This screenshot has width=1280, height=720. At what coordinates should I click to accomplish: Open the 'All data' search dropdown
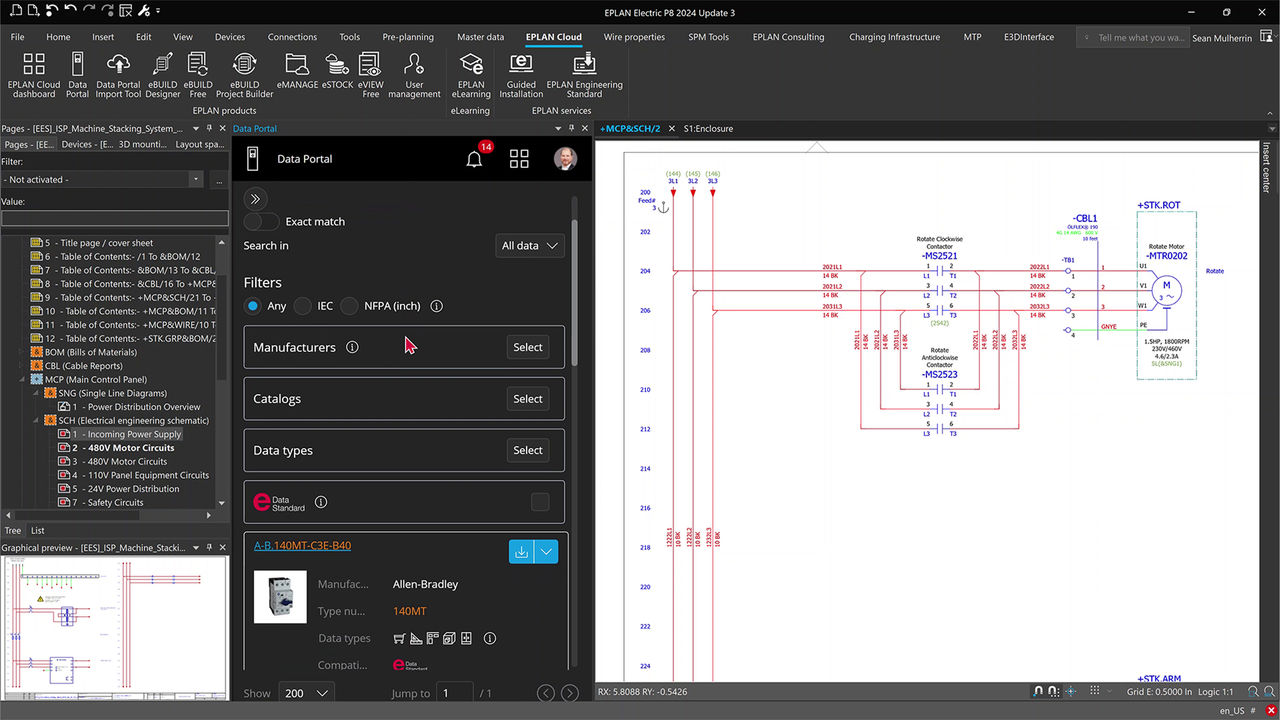pos(528,245)
